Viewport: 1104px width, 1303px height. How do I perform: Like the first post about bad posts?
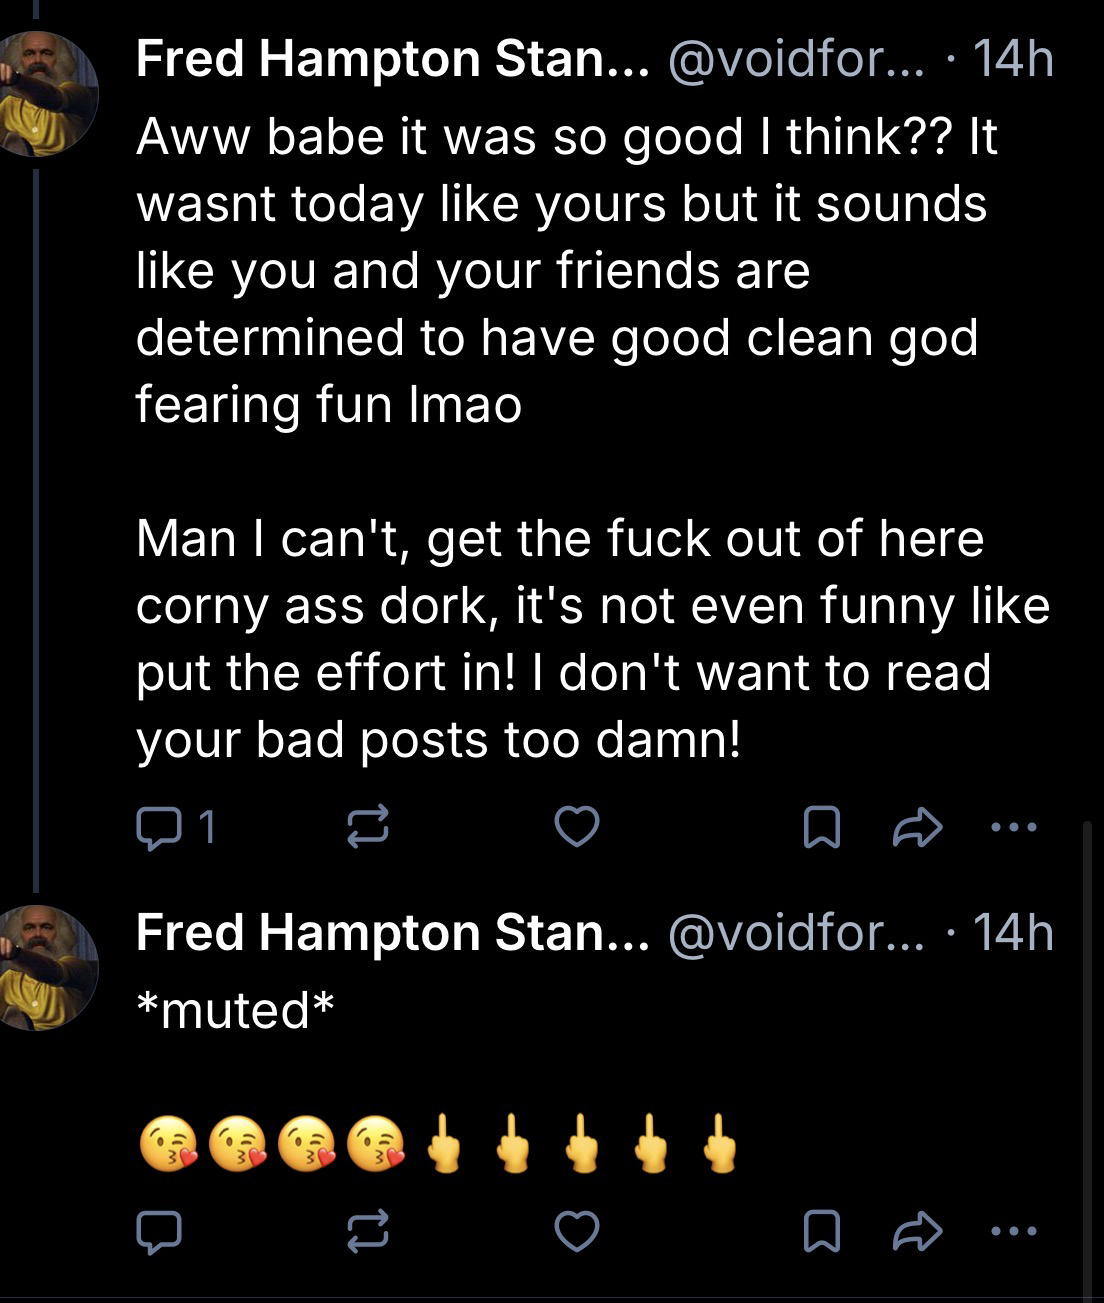click(x=577, y=828)
